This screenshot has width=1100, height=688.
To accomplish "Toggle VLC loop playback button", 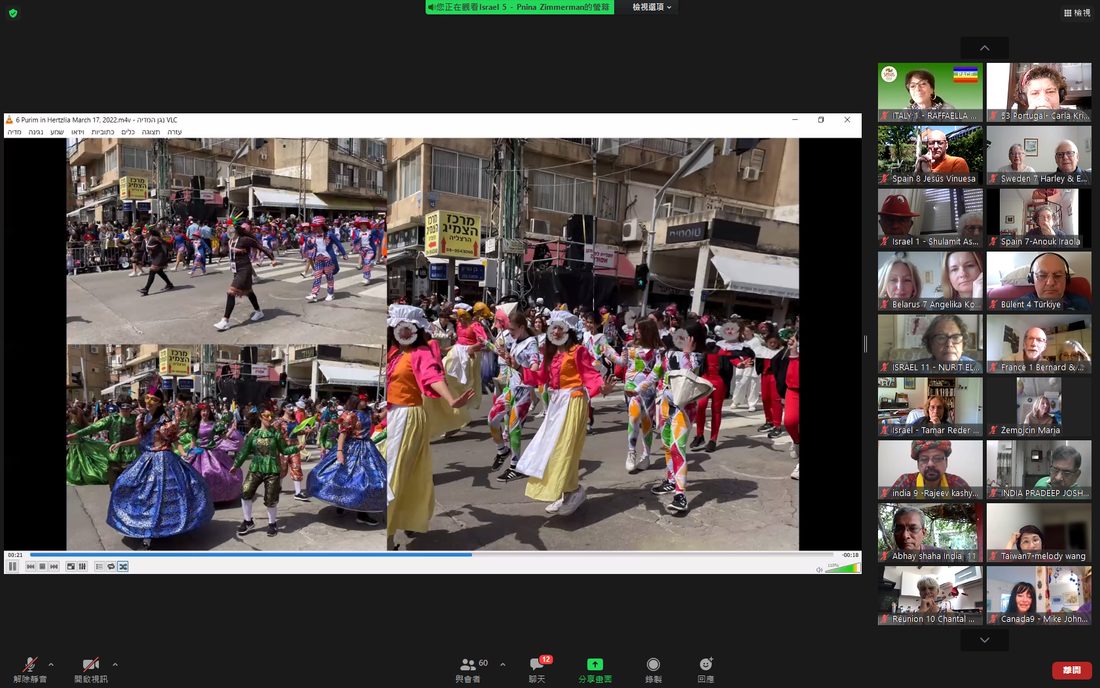I will [111, 567].
